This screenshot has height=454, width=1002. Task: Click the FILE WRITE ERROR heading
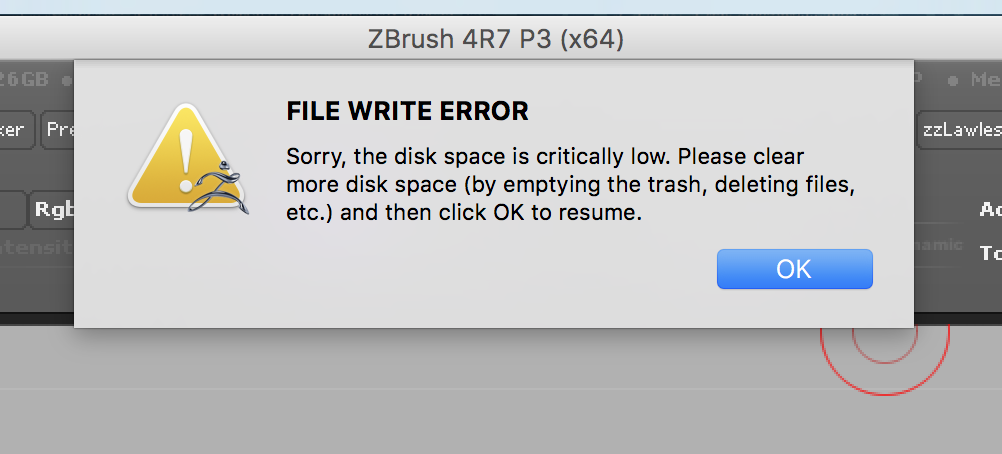click(407, 111)
